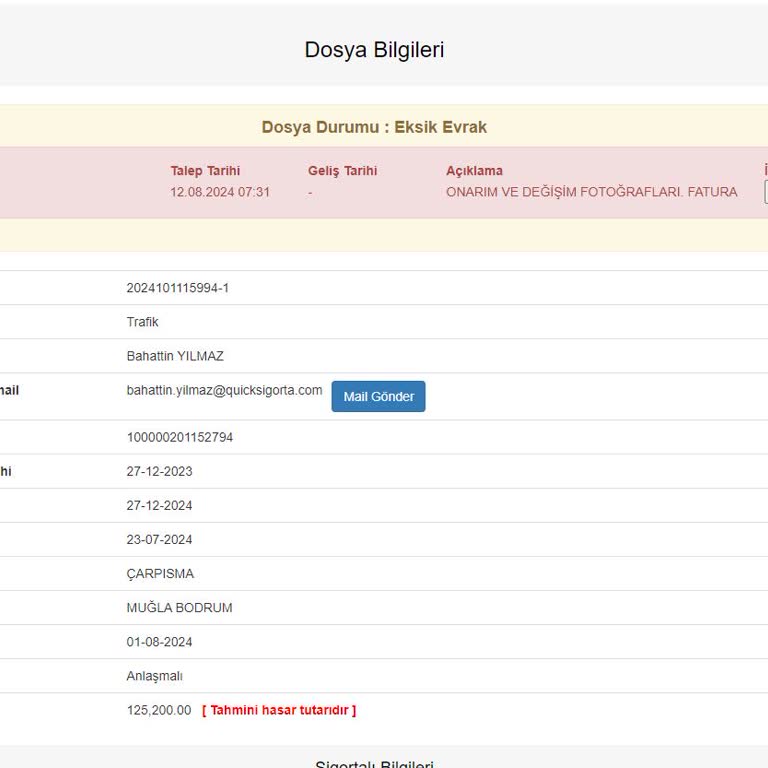Click policy number 100000201152794
This screenshot has width=768, height=768.
coord(179,438)
